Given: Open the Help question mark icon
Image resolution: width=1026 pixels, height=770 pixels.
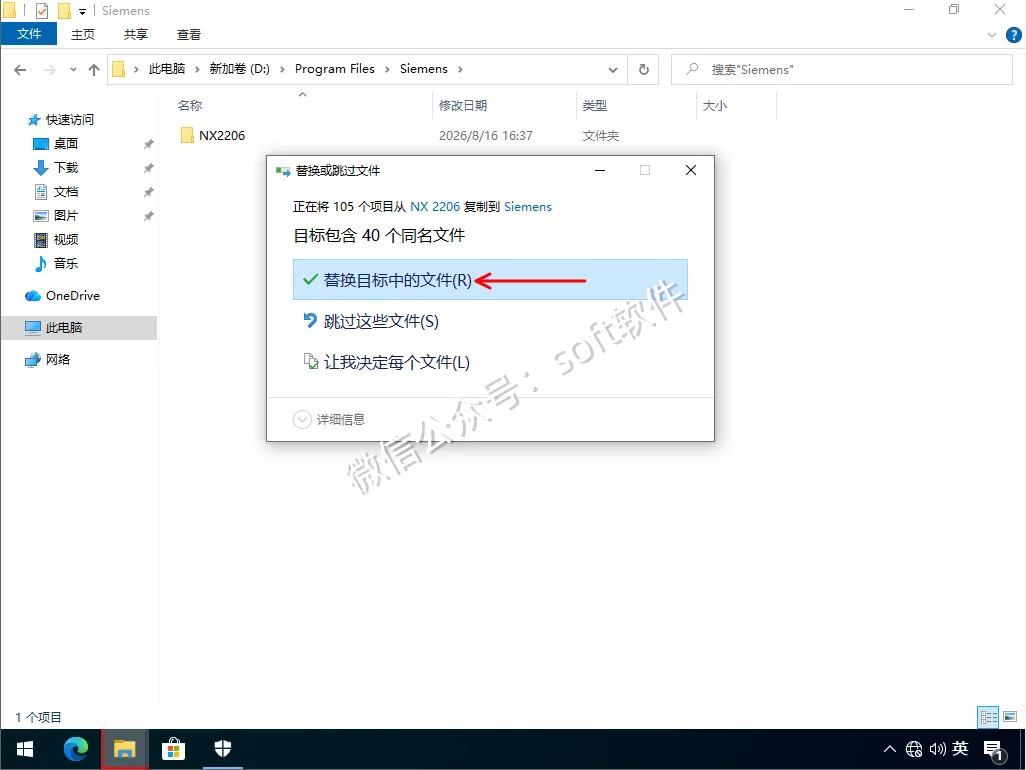Looking at the screenshot, I should [1013, 35].
